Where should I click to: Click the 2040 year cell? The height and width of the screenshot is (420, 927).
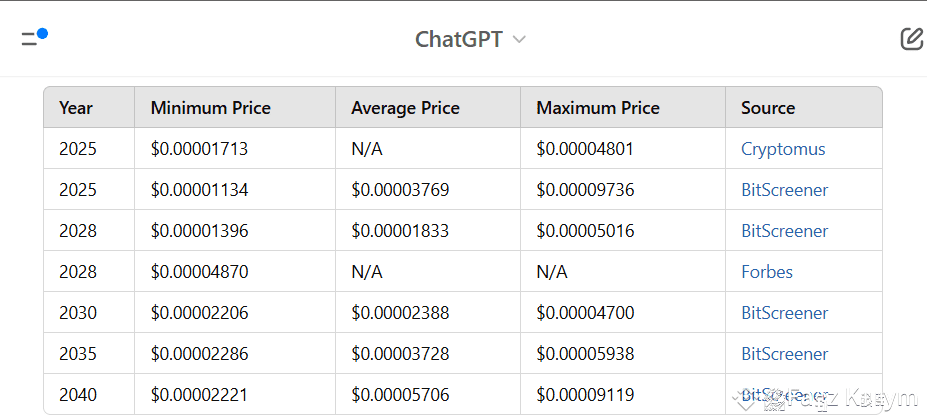click(78, 395)
